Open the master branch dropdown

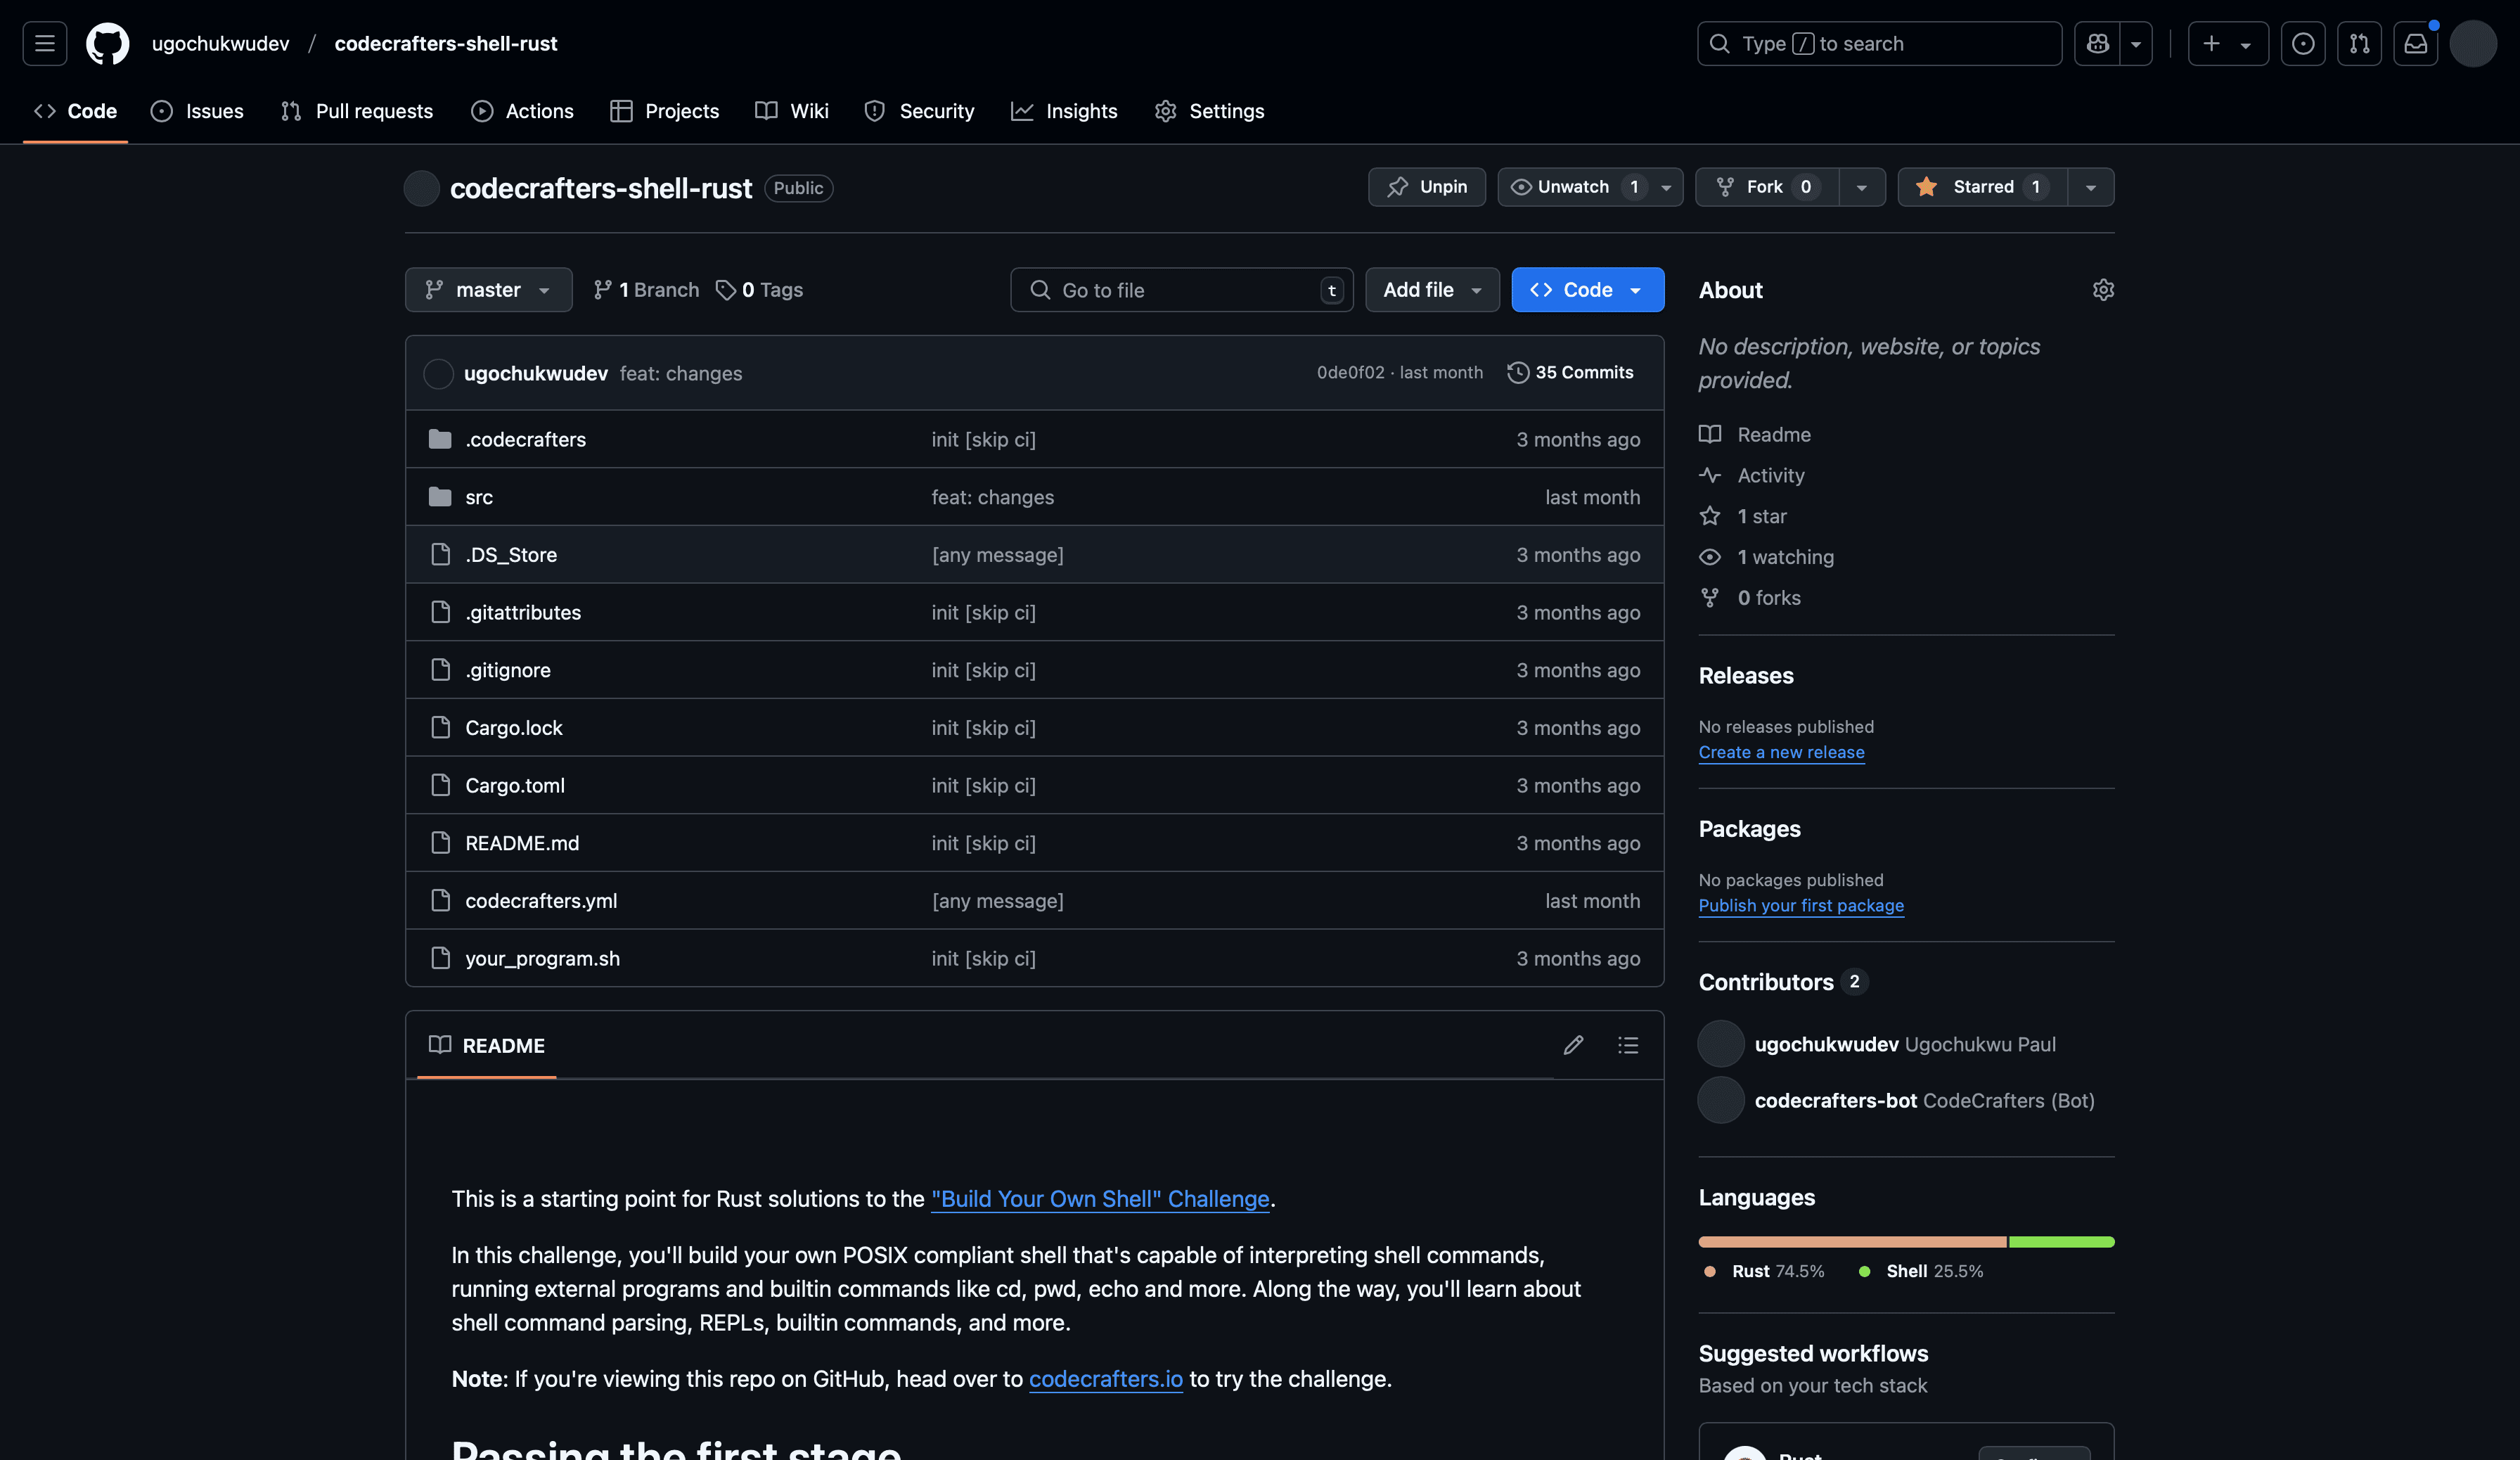(x=488, y=290)
